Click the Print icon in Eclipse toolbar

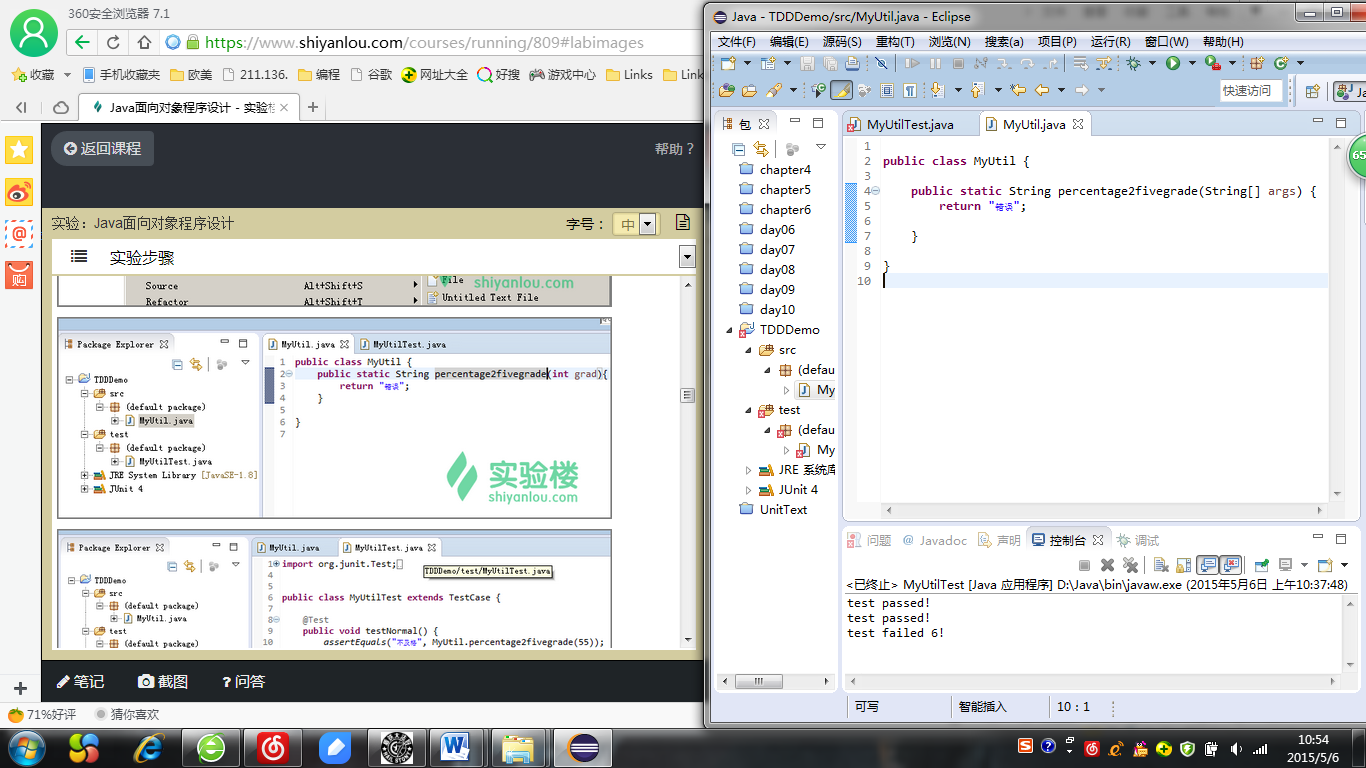click(852, 63)
